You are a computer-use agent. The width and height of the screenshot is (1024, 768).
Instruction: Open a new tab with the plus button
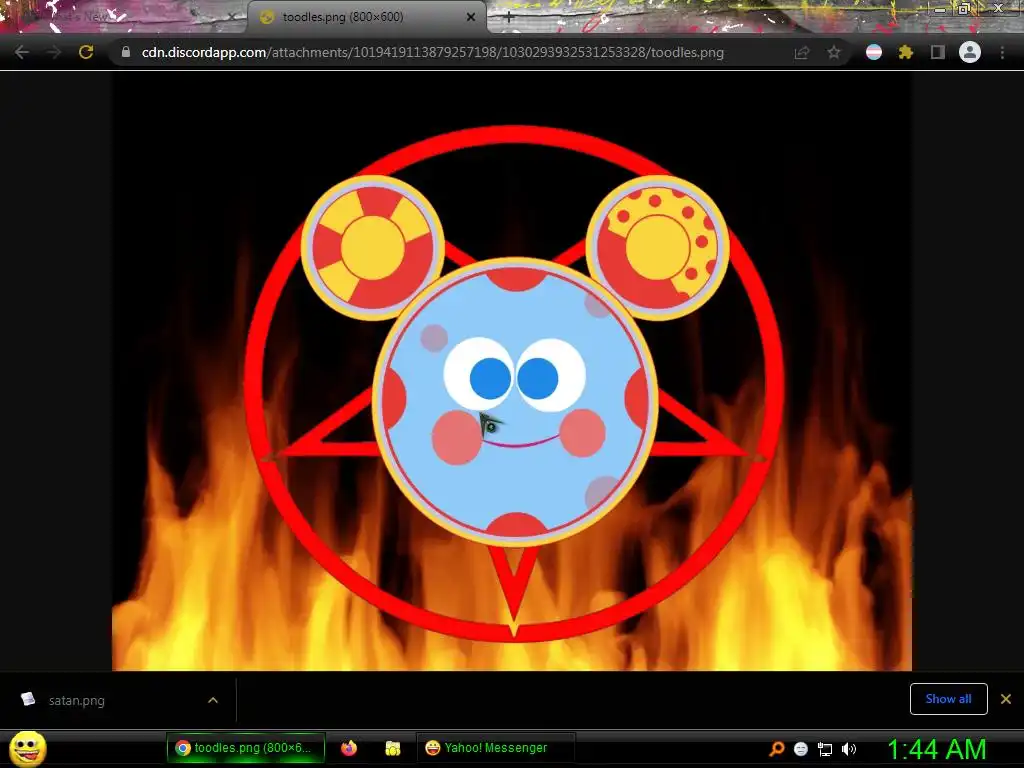[x=509, y=18]
